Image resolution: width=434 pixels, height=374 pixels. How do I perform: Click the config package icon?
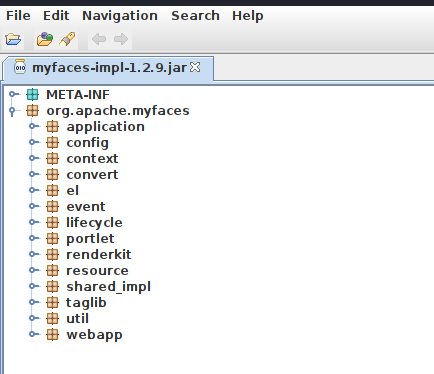[x=52, y=143]
